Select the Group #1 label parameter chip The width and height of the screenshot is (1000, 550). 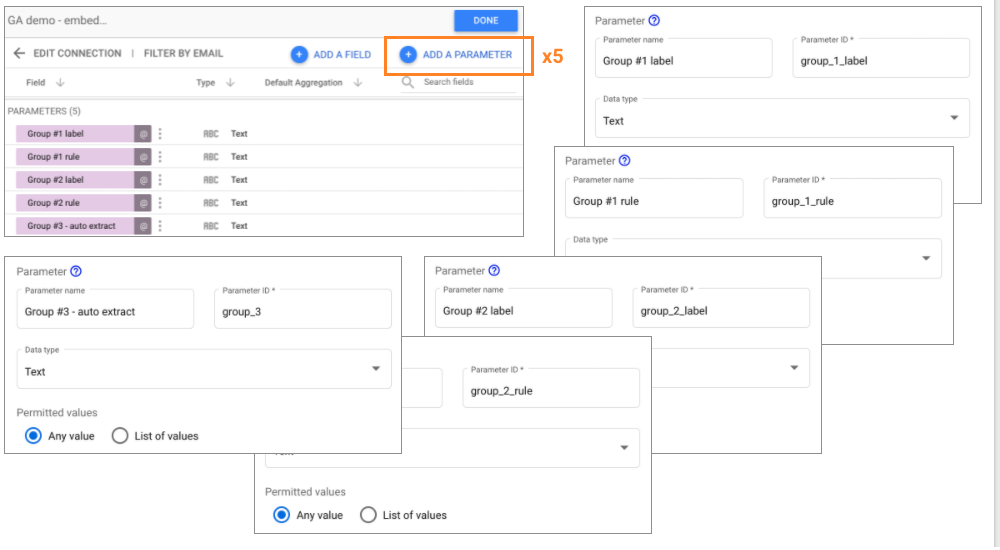(75, 134)
